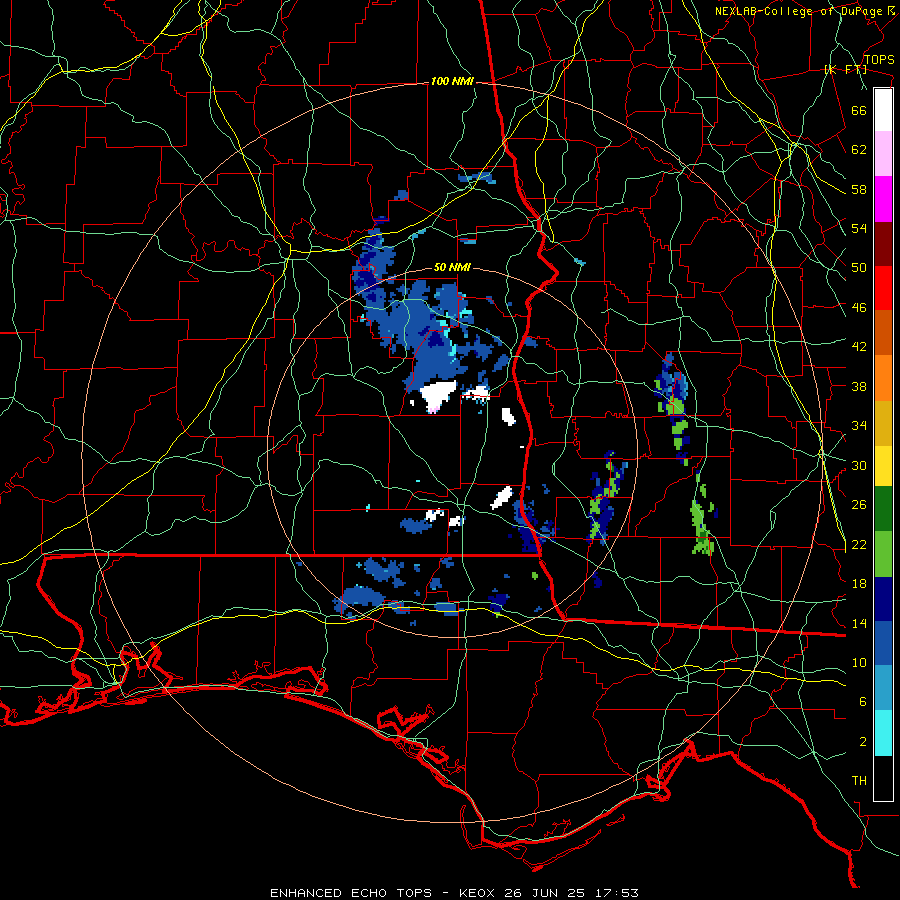Click the "22" legend value

pos(859,545)
